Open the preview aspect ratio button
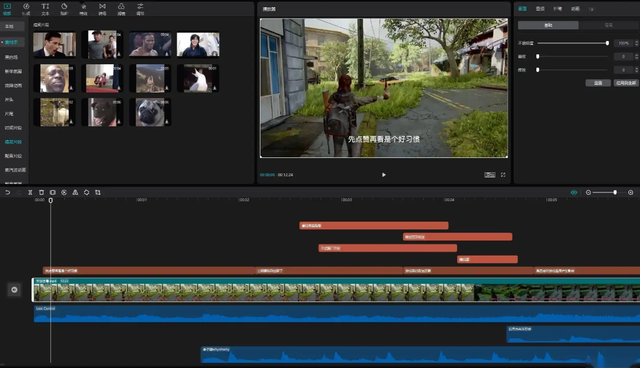The height and width of the screenshot is (368, 640). point(490,175)
